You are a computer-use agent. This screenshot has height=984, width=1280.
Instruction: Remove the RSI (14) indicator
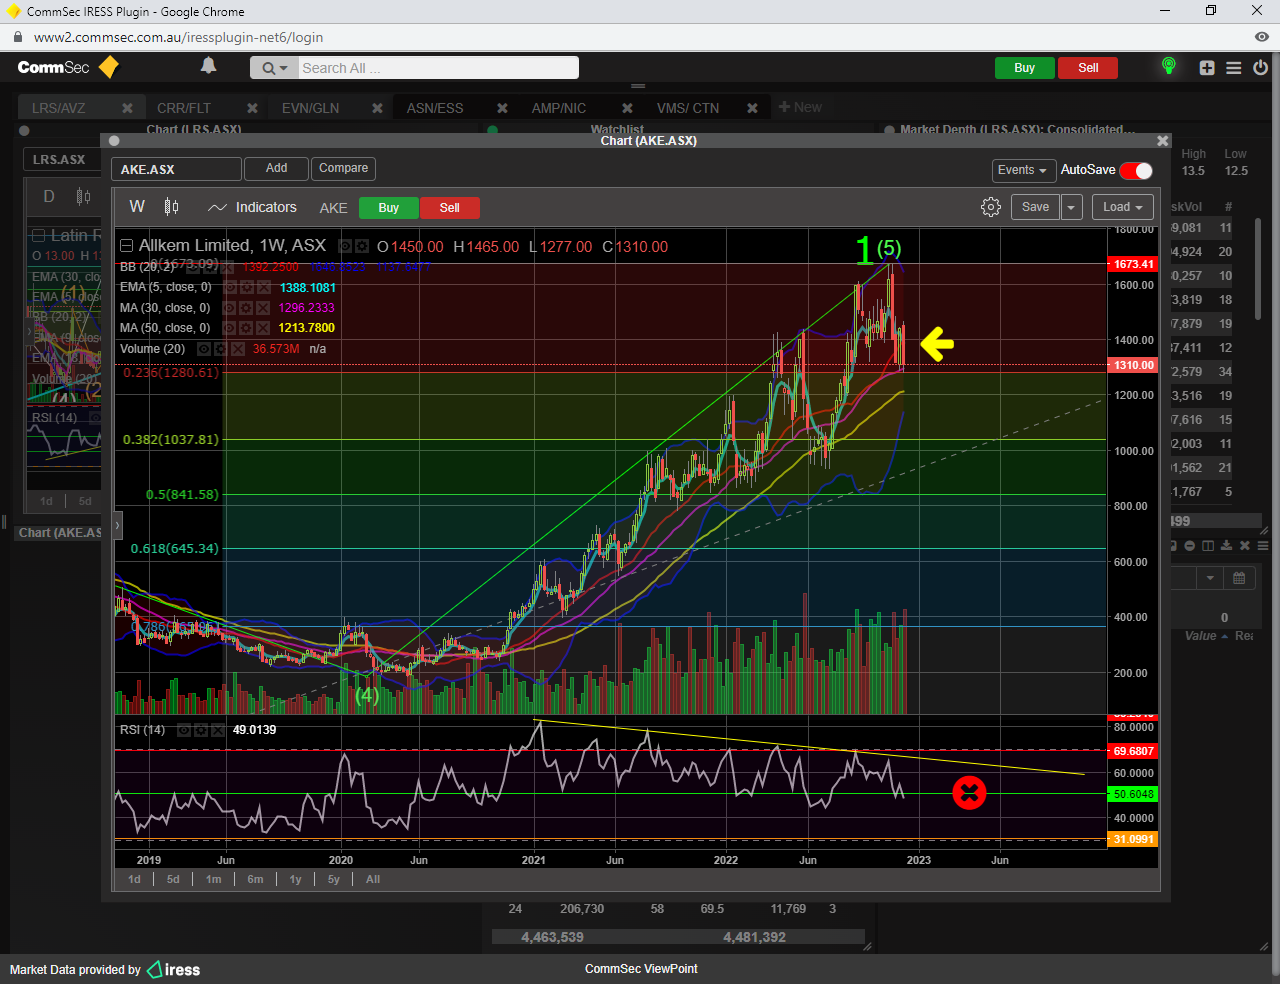point(218,730)
